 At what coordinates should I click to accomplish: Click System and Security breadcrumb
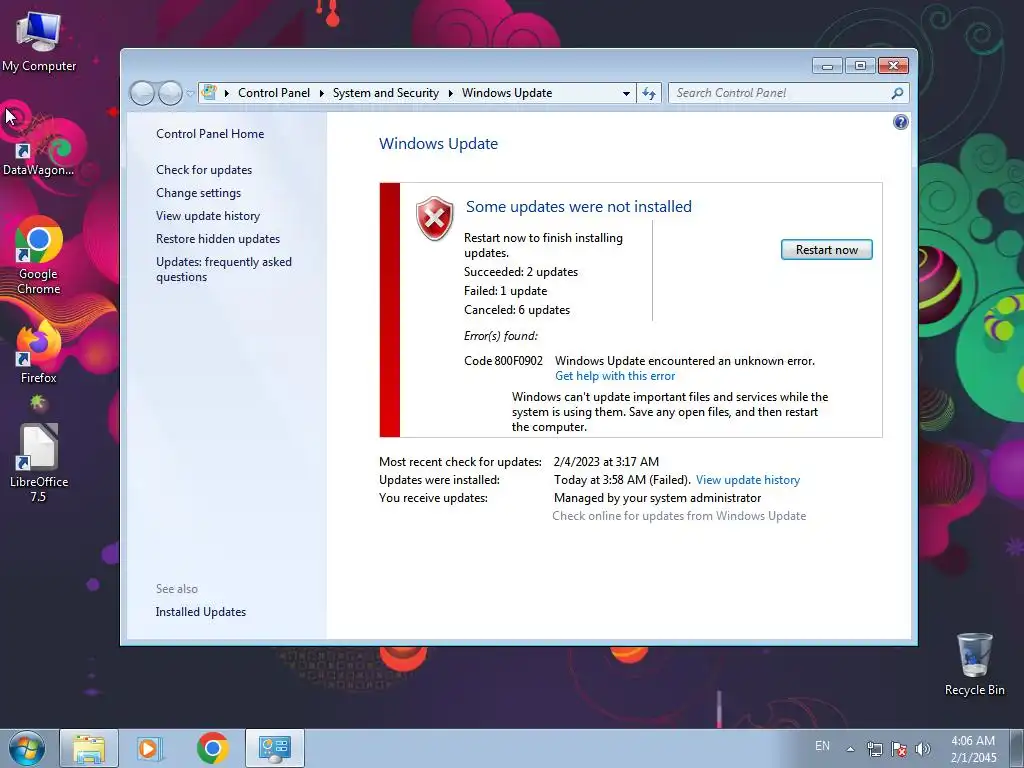386,93
